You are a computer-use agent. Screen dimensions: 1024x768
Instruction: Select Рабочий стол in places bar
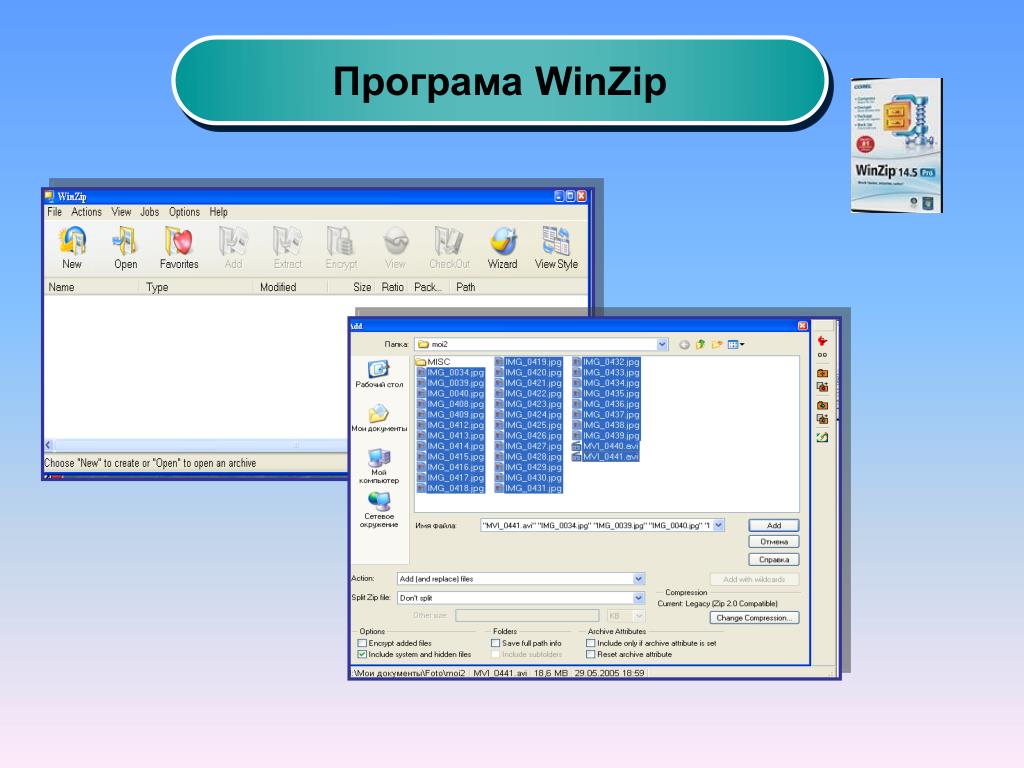point(379,374)
